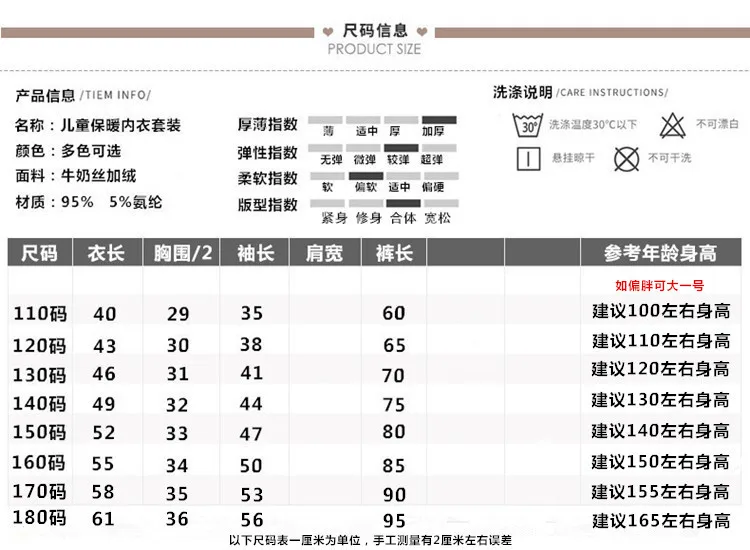Click the 柔软指数 label
This screenshot has height=550, width=750.
pos(268,178)
